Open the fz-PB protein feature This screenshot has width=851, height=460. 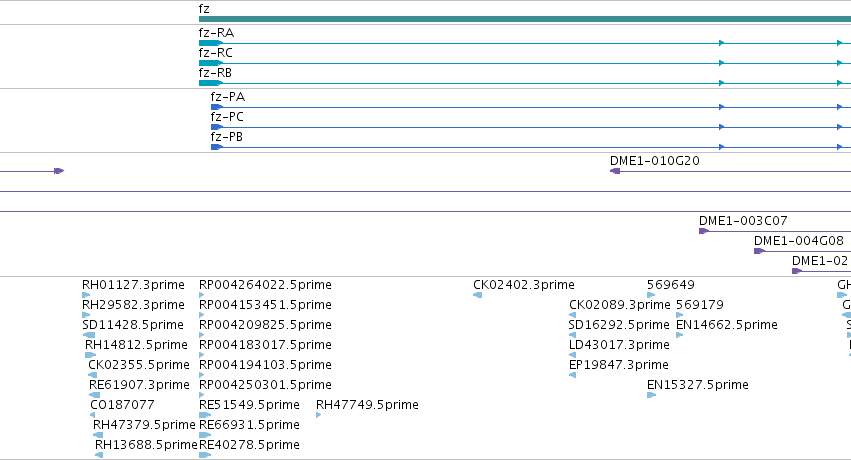(531, 147)
